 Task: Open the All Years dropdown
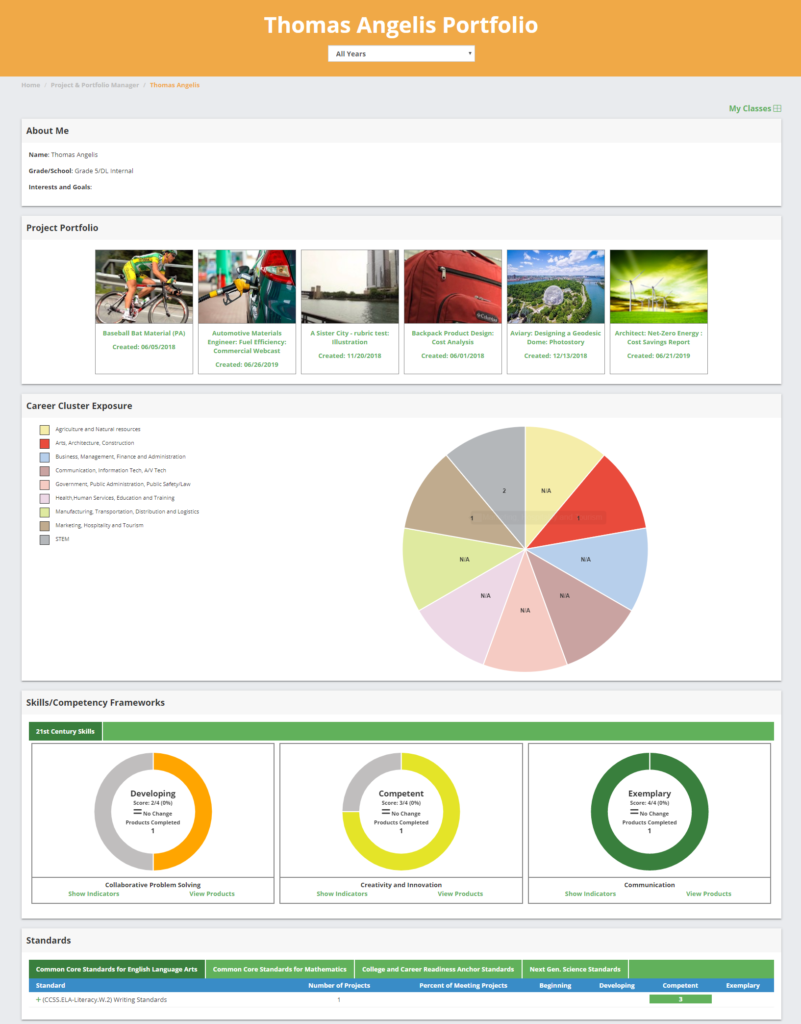click(400, 54)
